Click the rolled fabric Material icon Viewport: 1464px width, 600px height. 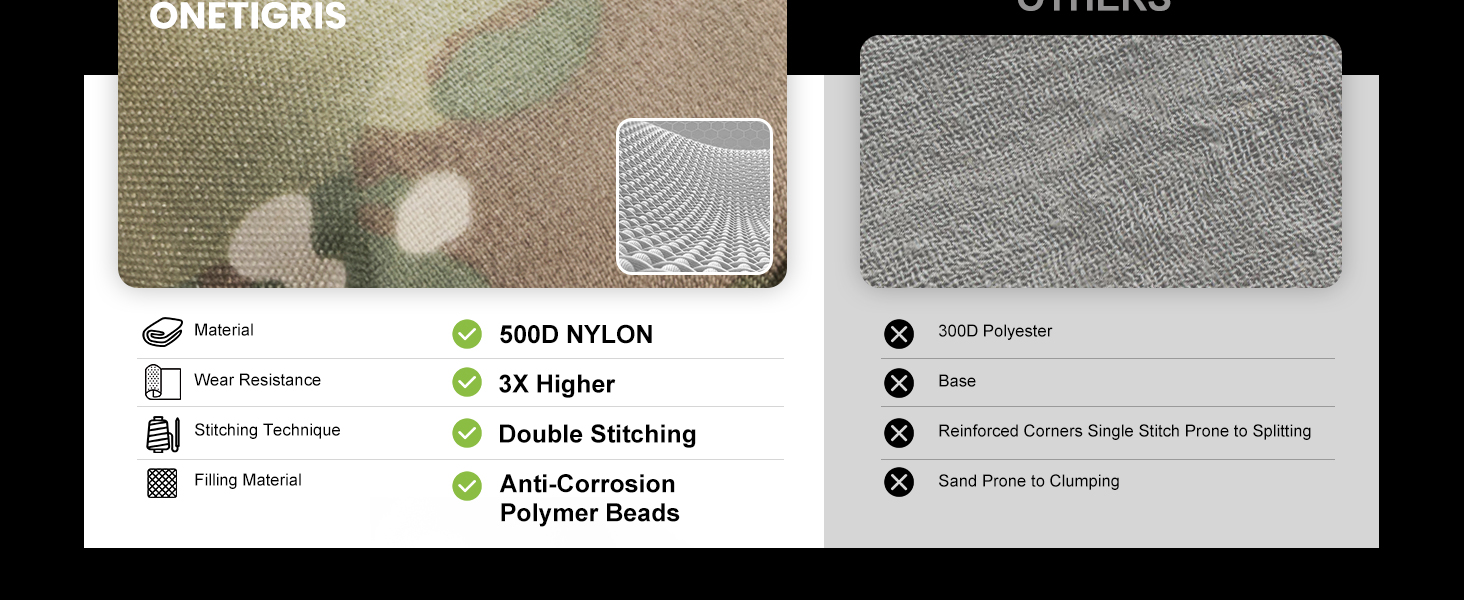click(x=162, y=332)
